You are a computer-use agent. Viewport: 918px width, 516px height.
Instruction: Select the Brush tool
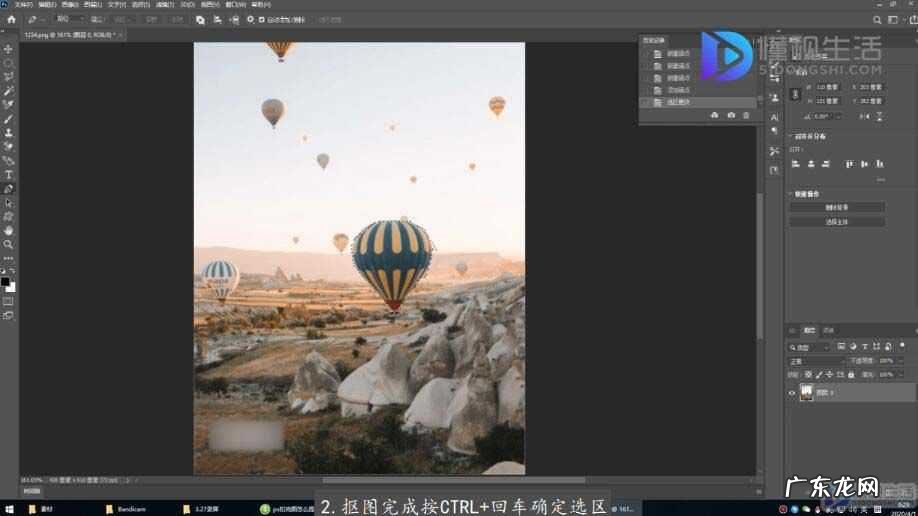pos(9,118)
